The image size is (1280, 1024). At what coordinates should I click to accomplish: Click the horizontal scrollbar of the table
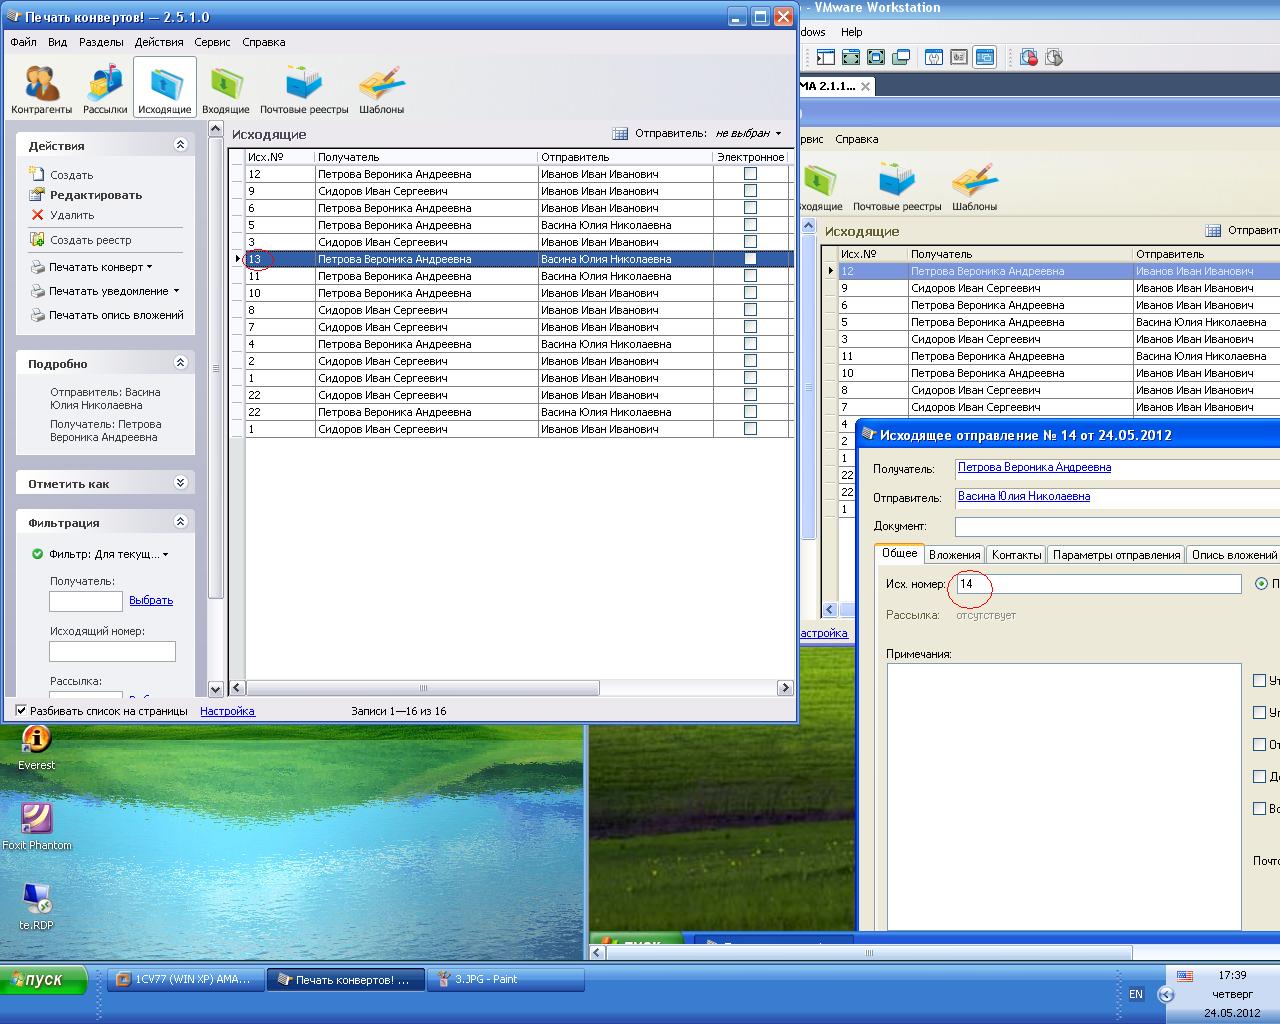click(422, 688)
